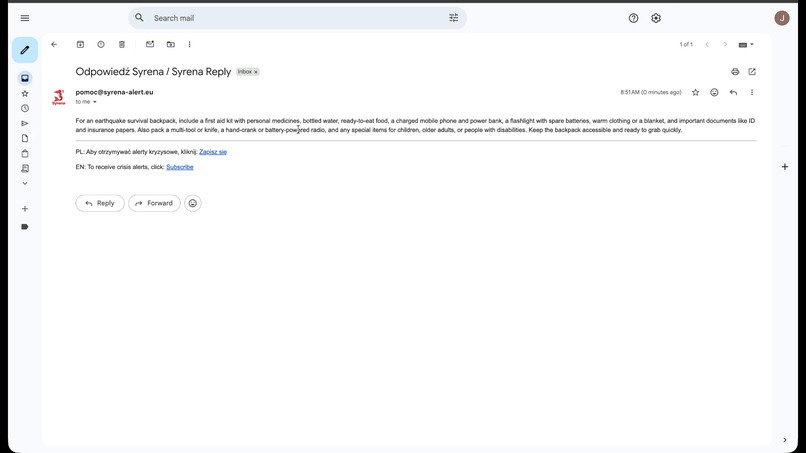Show search options filter icon
The height and width of the screenshot is (453, 806).
(x=453, y=18)
